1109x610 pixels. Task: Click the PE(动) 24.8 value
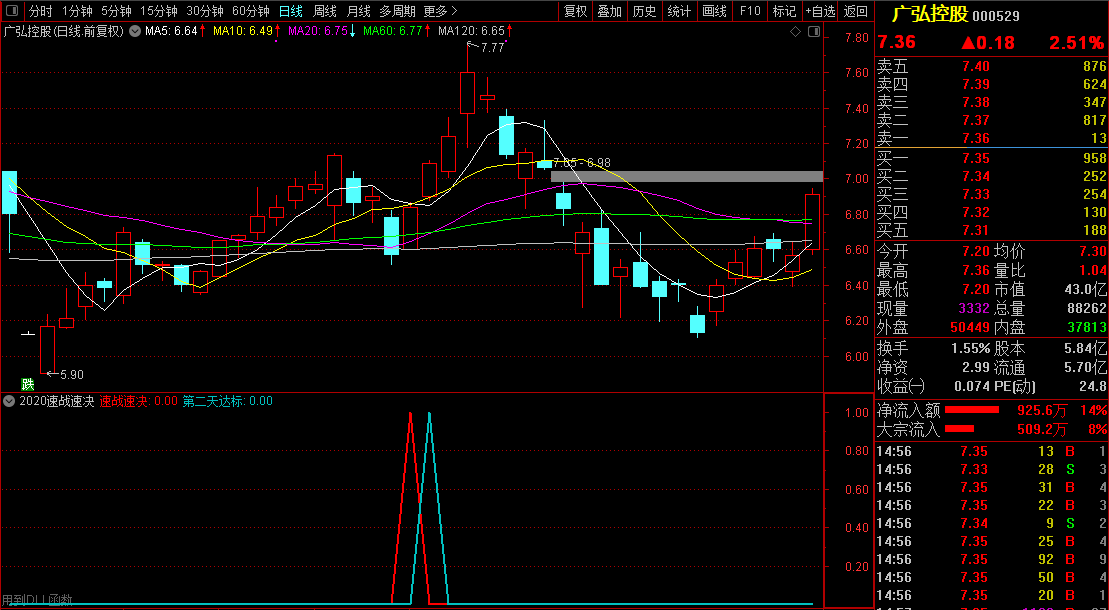[x=1093, y=386]
